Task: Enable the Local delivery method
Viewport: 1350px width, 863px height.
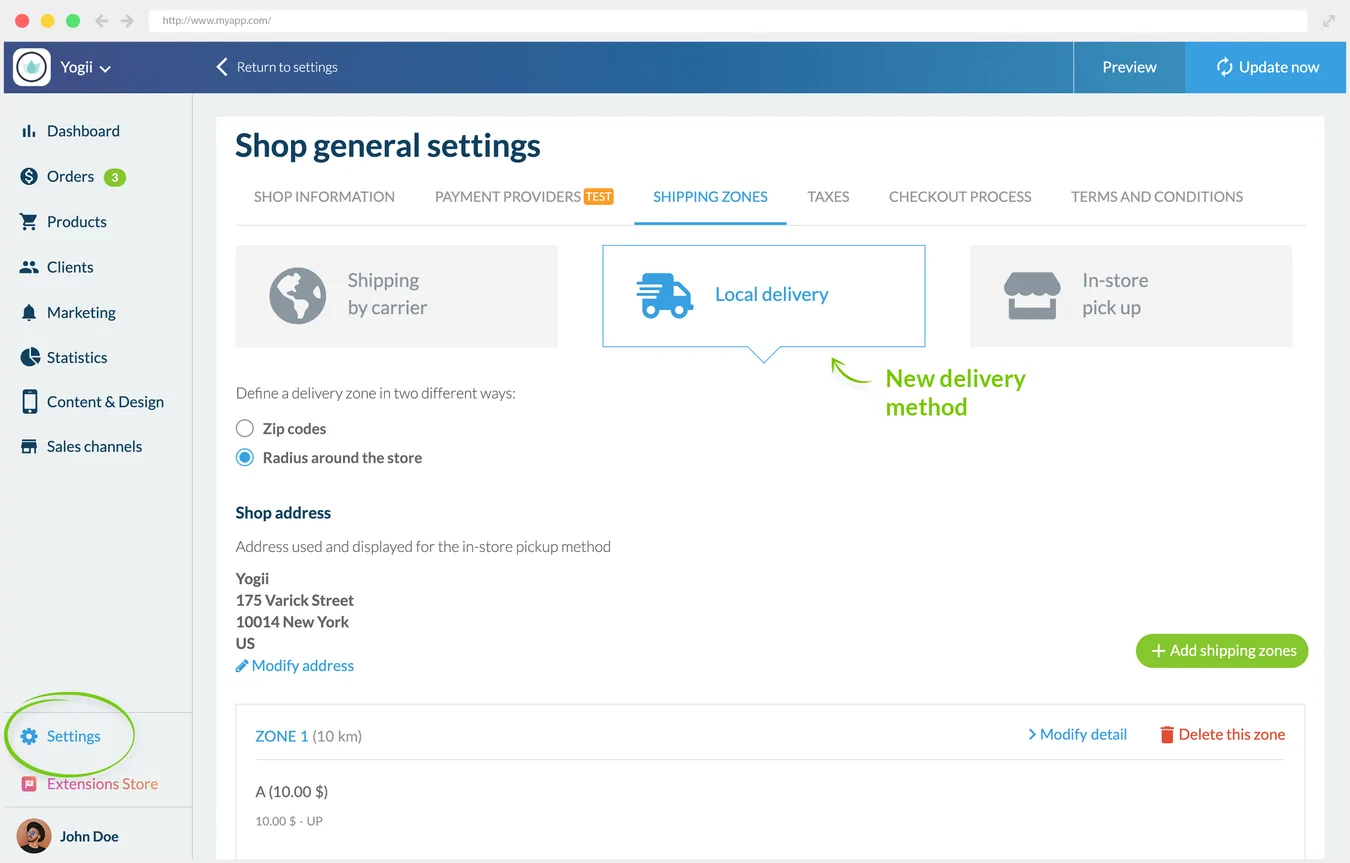Action: pos(763,294)
